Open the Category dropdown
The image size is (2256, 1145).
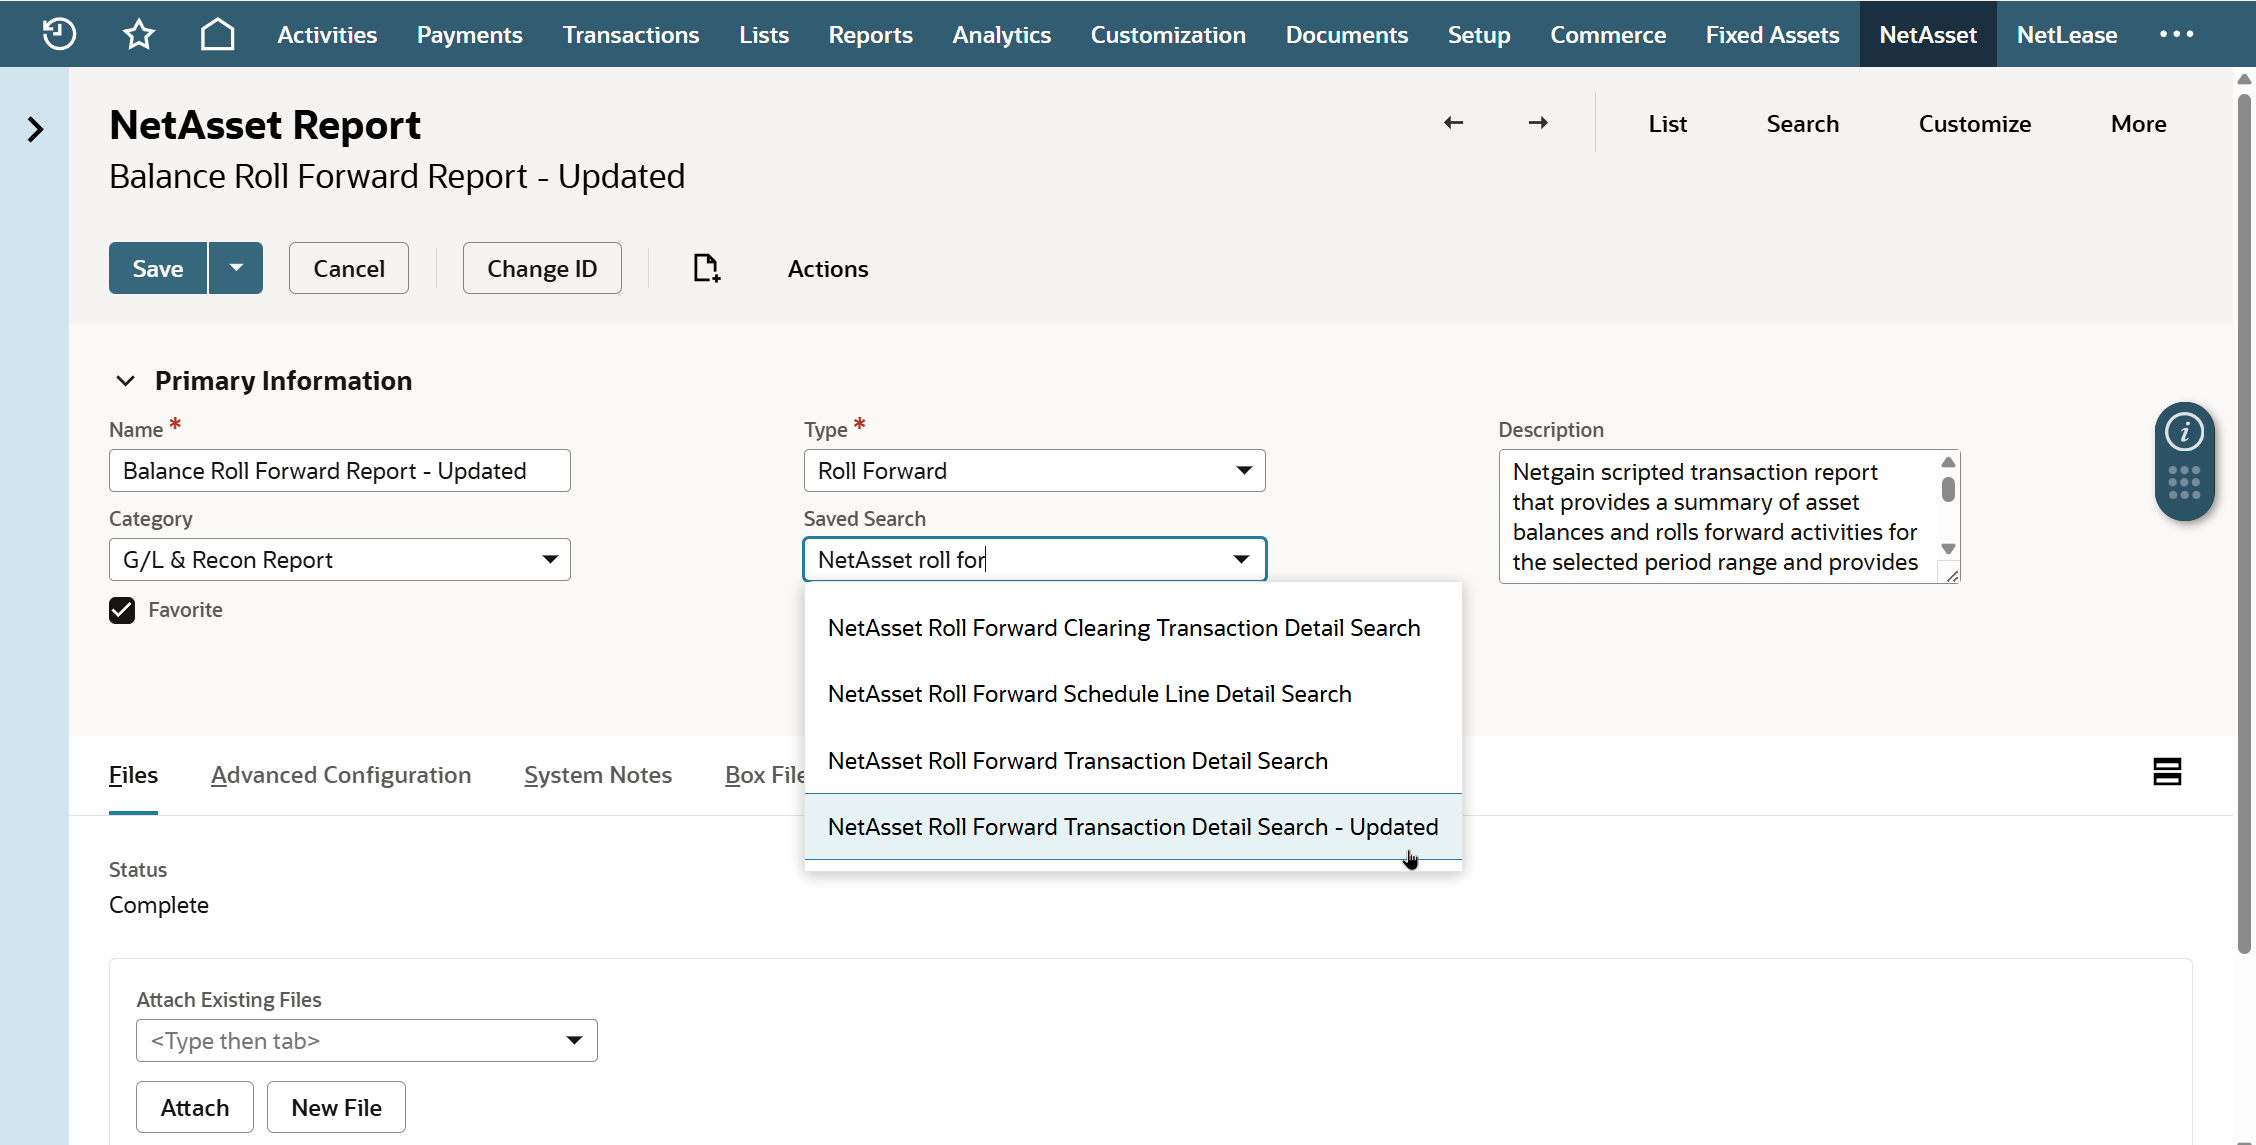549,560
